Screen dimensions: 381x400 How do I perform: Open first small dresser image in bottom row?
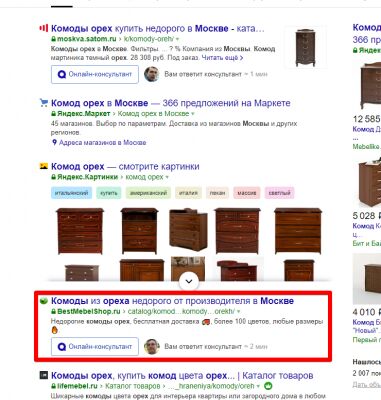coord(82,273)
